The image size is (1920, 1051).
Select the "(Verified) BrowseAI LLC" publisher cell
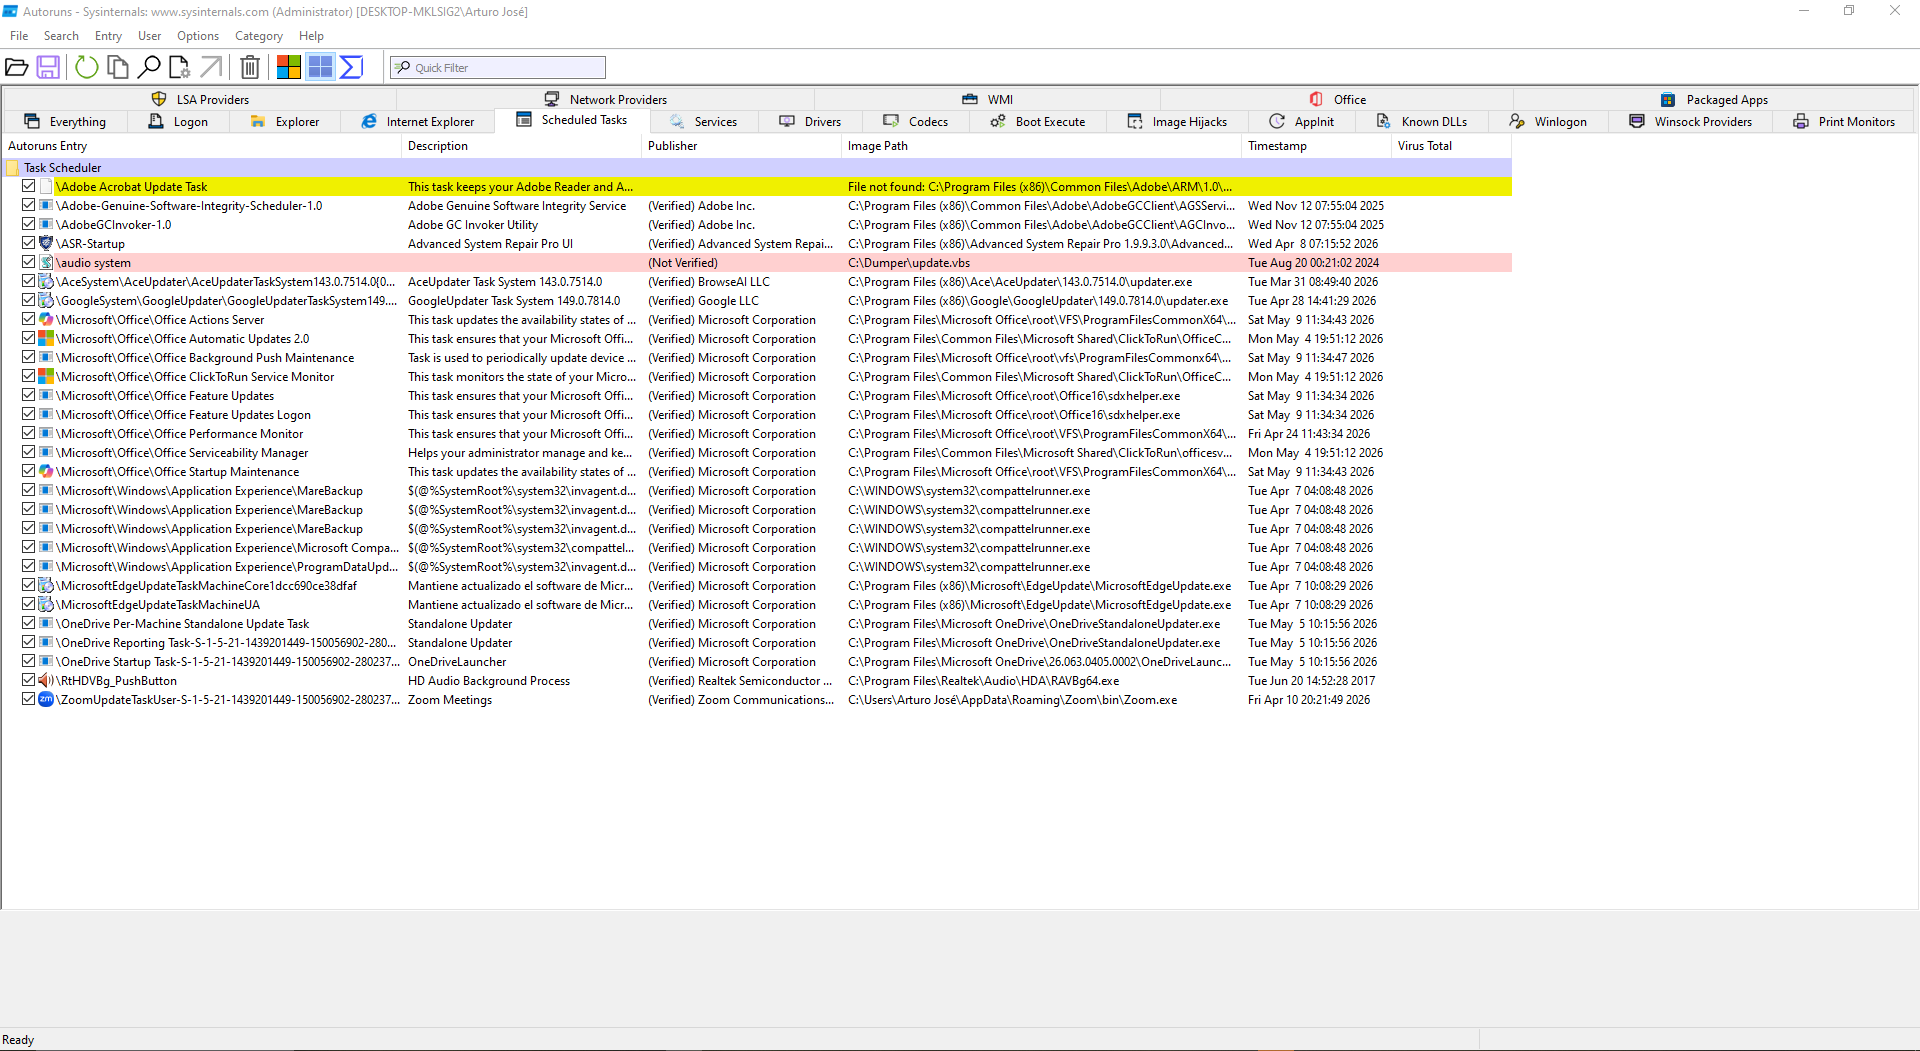709,282
